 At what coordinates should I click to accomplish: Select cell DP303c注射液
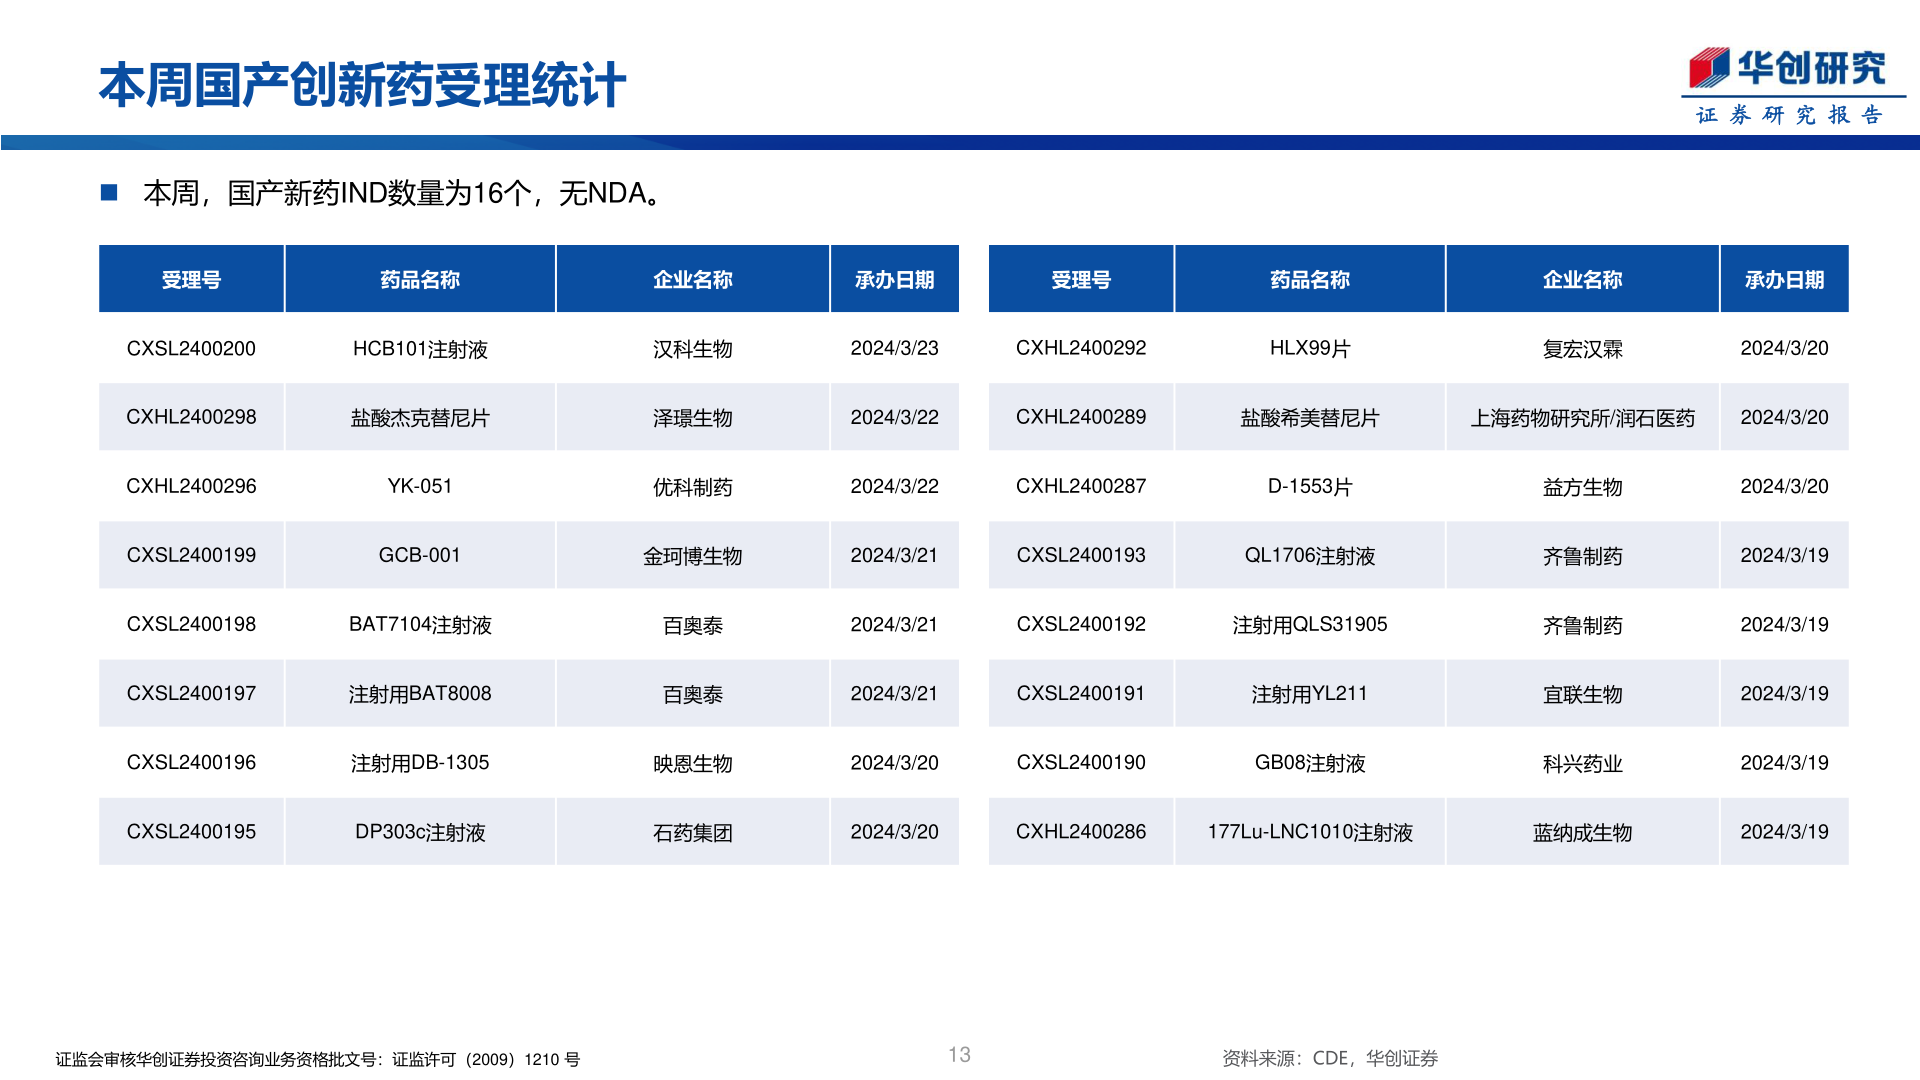[x=420, y=831]
